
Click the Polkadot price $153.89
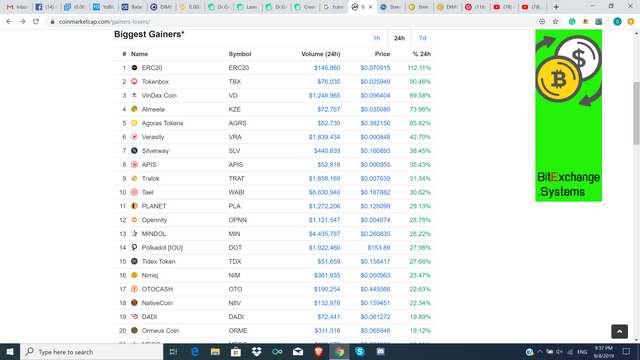tap(379, 248)
